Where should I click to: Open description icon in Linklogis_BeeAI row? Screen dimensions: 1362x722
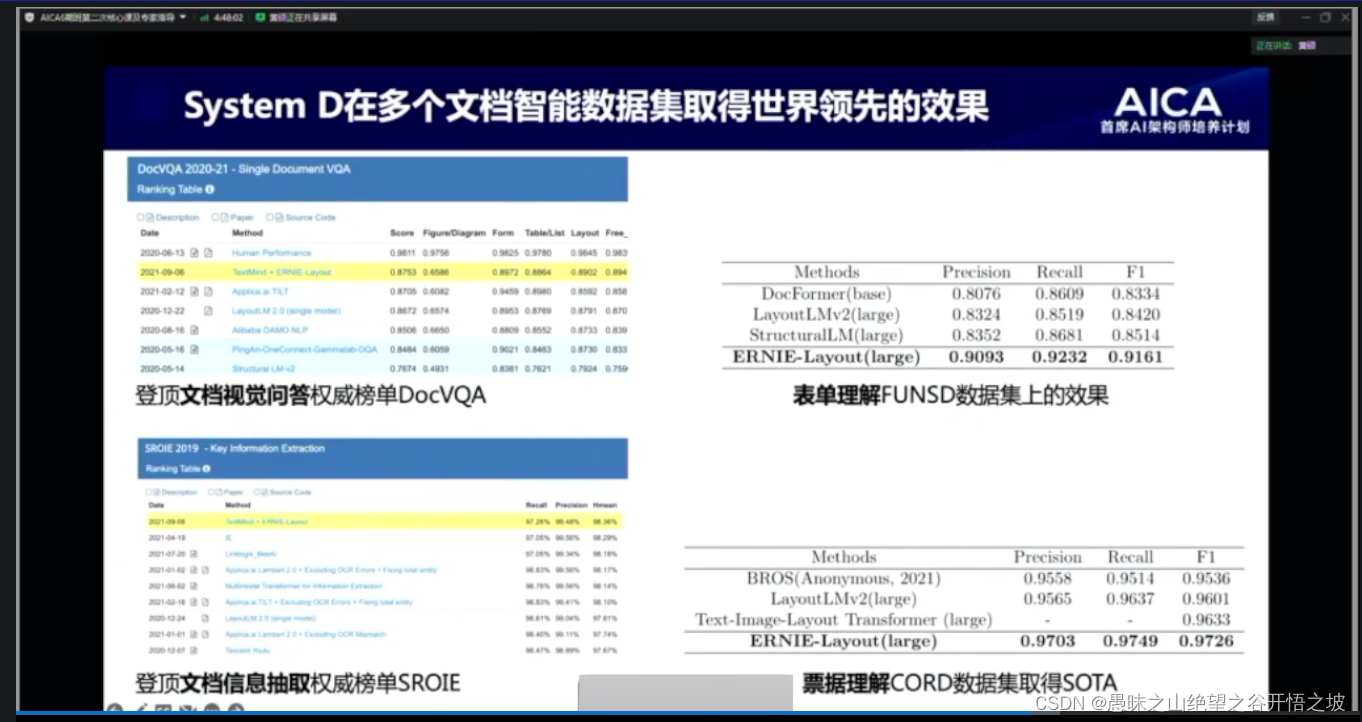click(x=194, y=553)
